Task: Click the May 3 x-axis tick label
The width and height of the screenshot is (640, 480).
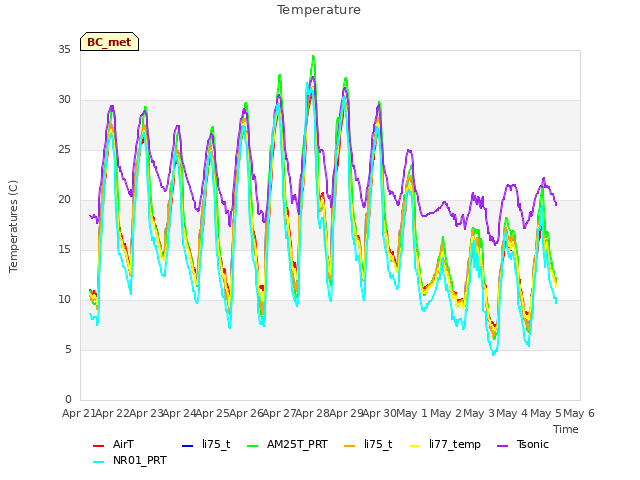Action: [479, 413]
